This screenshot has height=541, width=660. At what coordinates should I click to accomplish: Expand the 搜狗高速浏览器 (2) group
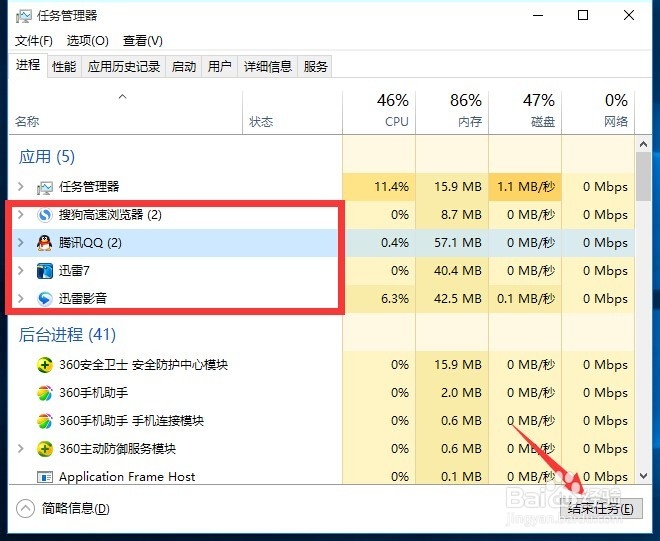click(x=20, y=215)
